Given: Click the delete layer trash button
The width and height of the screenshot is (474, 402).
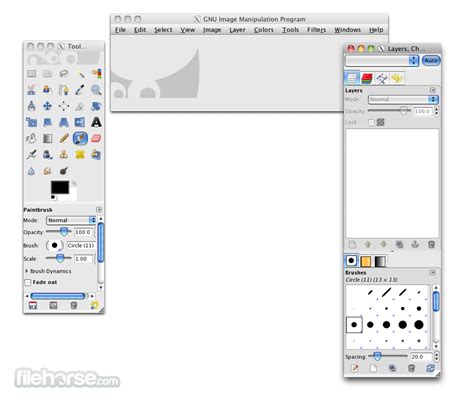Looking at the screenshot, I should 431,245.
